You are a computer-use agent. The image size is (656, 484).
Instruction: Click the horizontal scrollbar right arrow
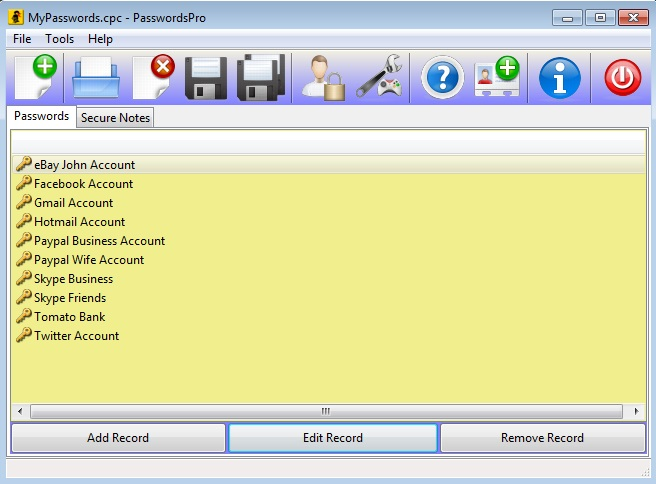[637, 411]
